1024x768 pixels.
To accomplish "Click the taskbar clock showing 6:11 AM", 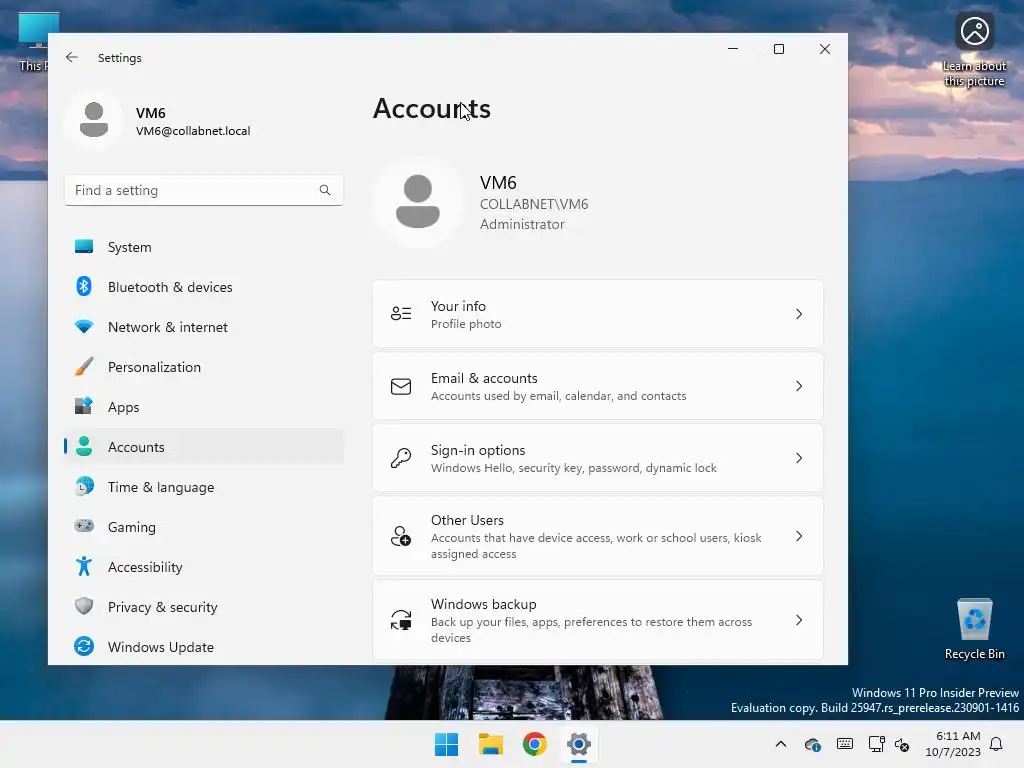I will coord(953,744).
